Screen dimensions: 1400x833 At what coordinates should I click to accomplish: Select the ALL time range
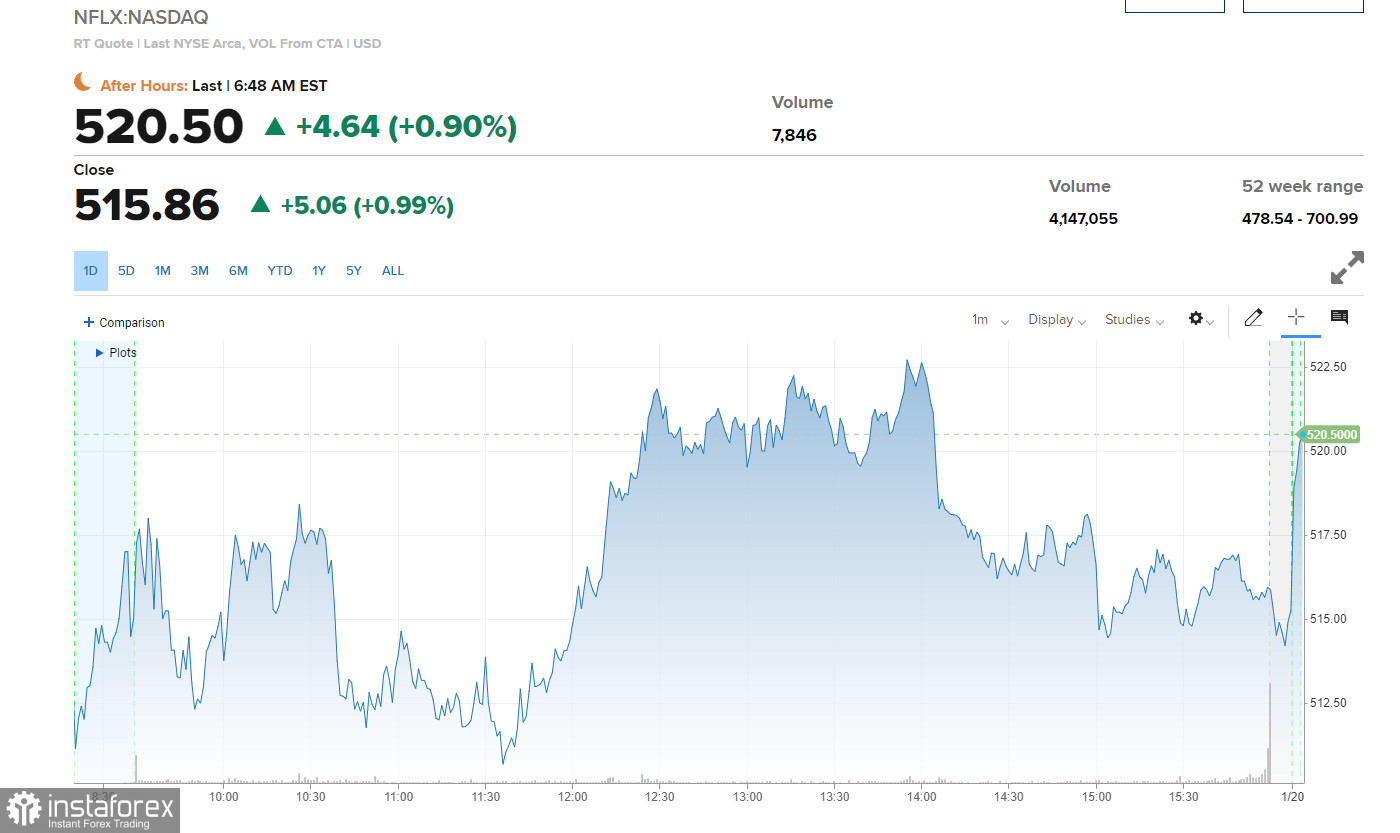pos(393,271)
